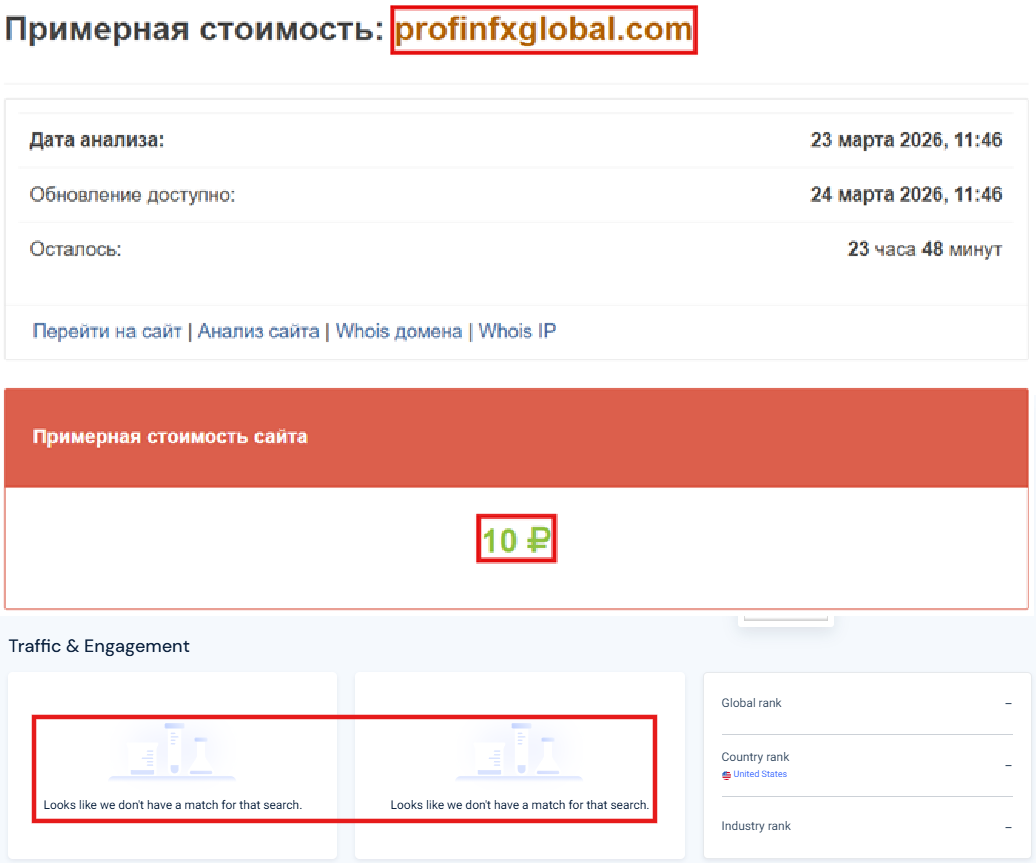Select the highlighted profinfxglobal.com domain name
1036x863 pixels.
543,30
